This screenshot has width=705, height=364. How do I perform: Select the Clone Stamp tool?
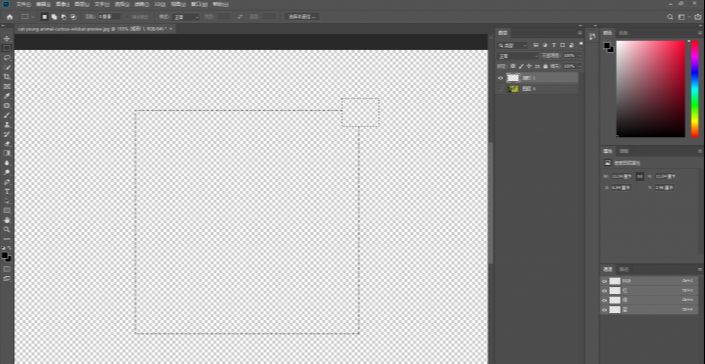(7, 124)
